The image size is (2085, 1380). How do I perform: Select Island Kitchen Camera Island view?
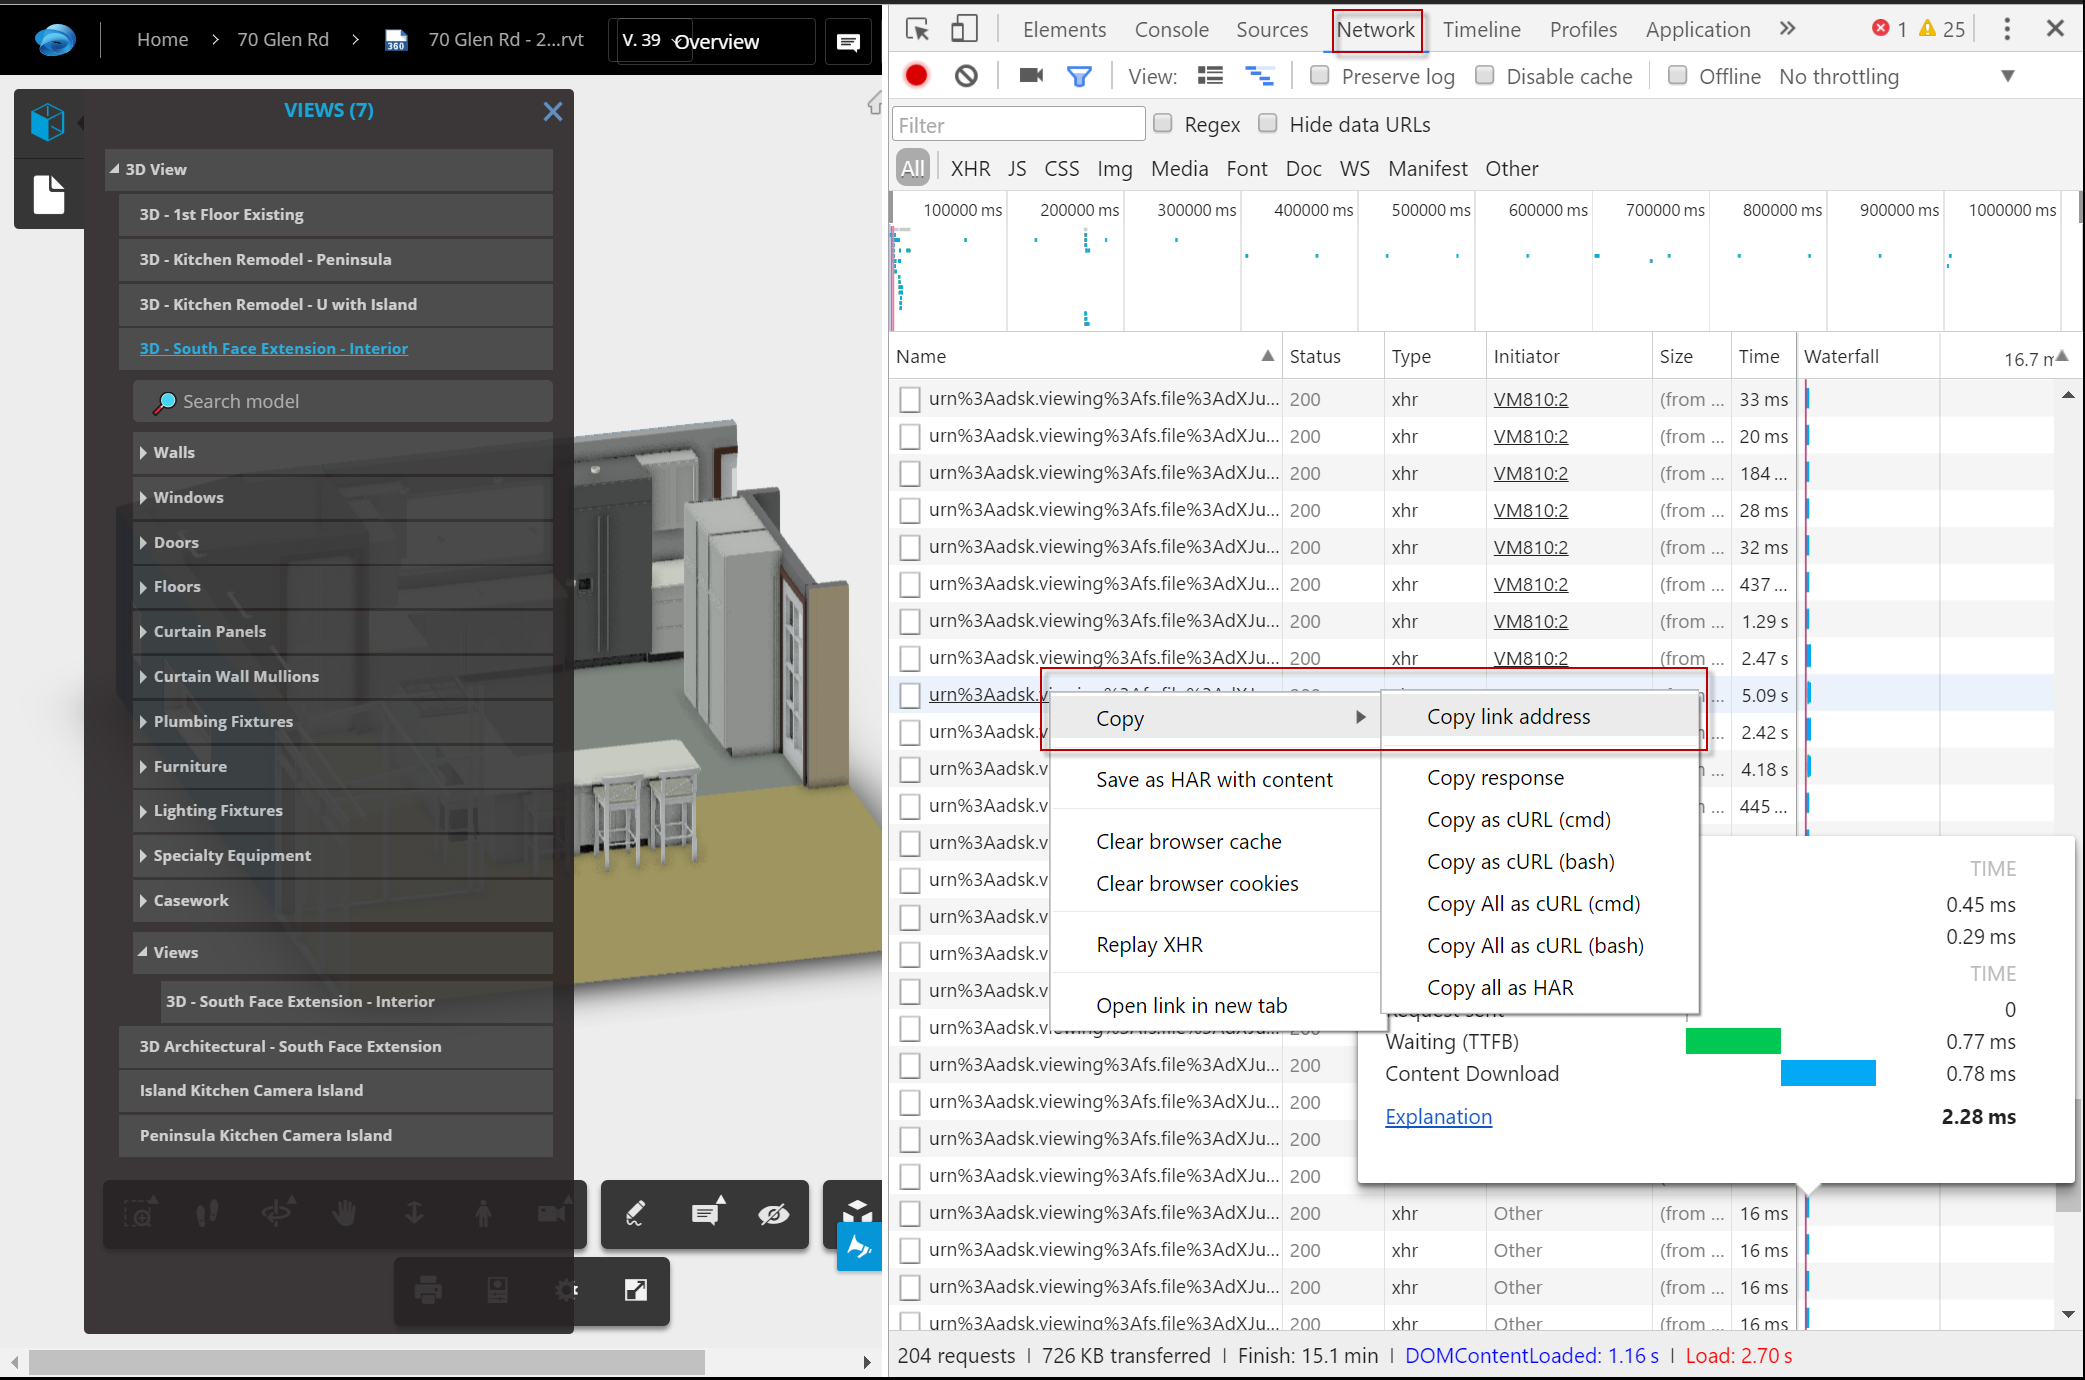(x=336, y=1091)
